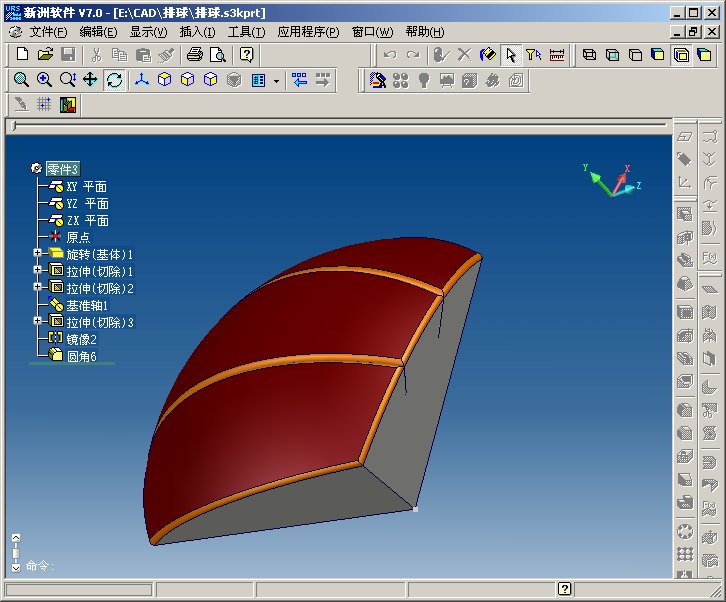The width and height of the screenshot is (726, 602).
Task: Open the 显示(V) menu
Action: pyautogui.click(x=148, y=32)
